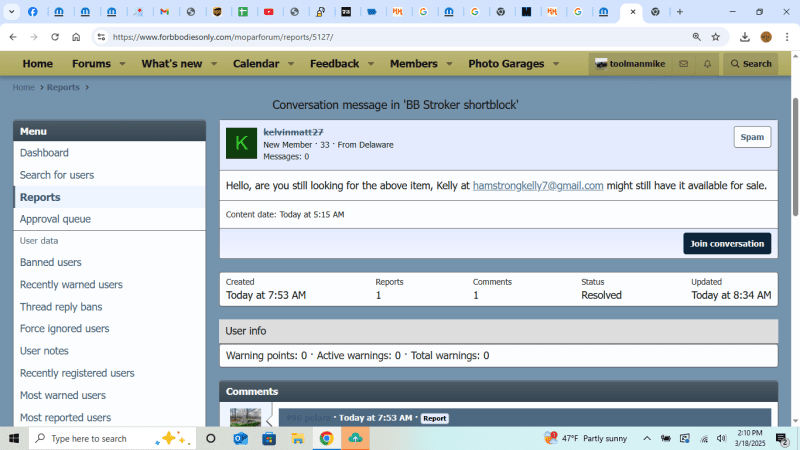Expand the Photo Garages dropdown arrow
The width and height of the screenshot is (800, 450).
point(556,64)
